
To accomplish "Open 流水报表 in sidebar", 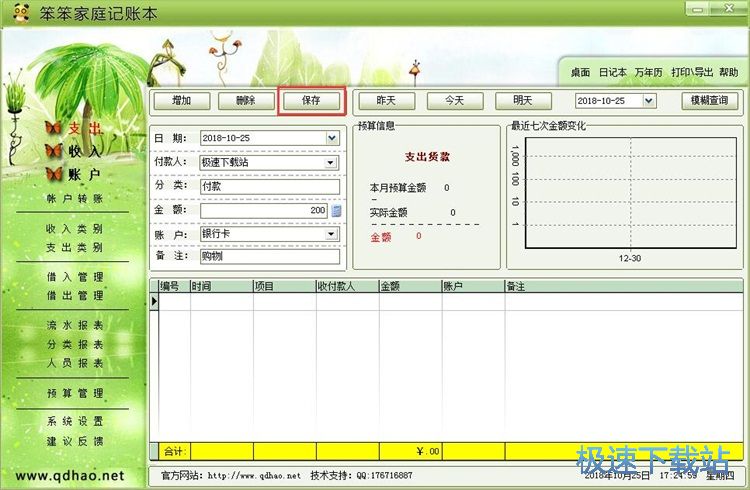I will (75, 325).
